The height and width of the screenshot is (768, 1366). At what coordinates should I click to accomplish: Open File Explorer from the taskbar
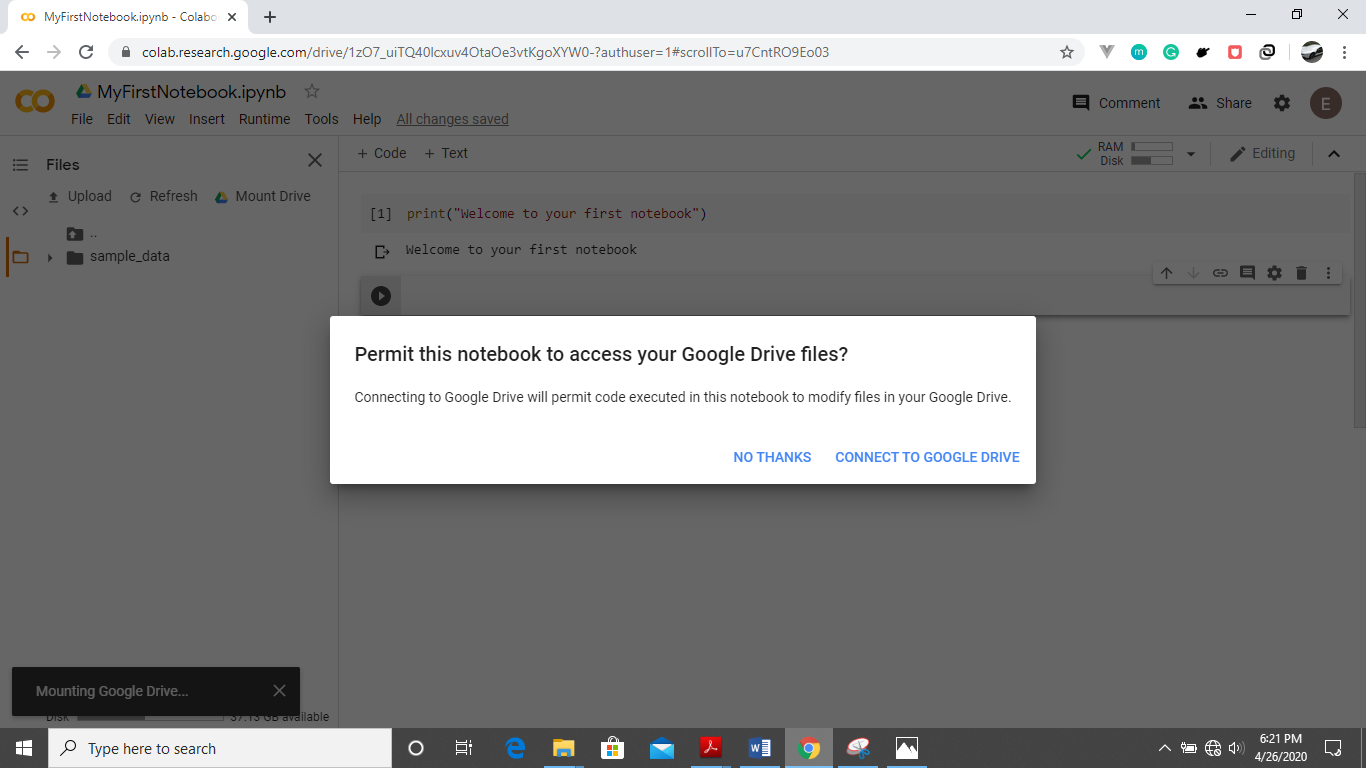pyautogui.click(x=564, y=748)
